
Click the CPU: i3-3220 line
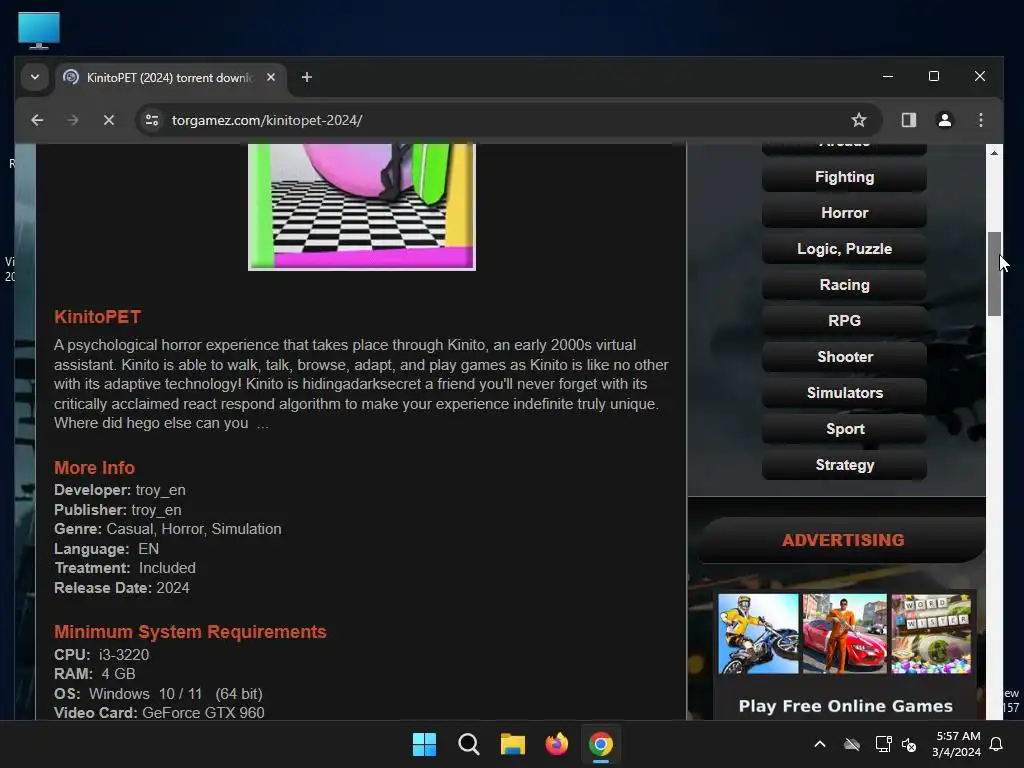[101, 654]
